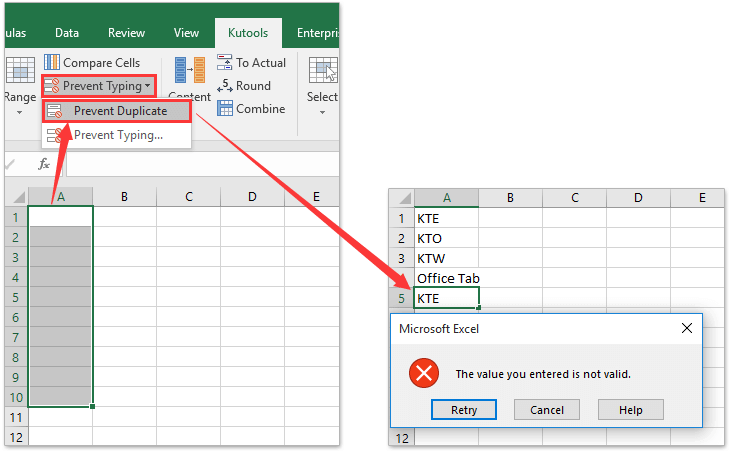Click the red error icon in dialog
The image size is (731, 455).
[x=424, y=374]
